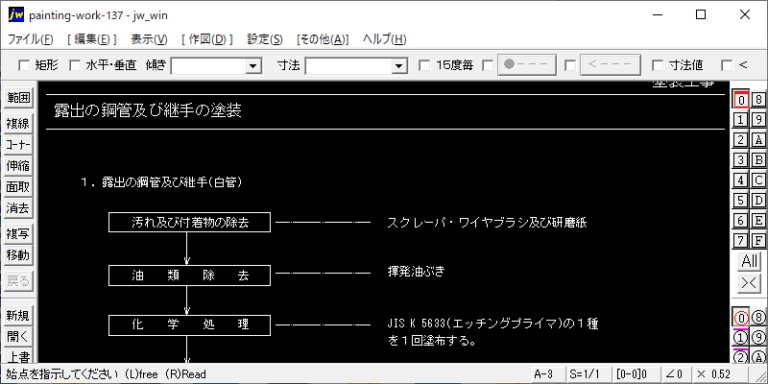The height and width of the screenshot is (384, 768).
Task: Click the 新規 new file button
Action: click(x=18, y=316)
